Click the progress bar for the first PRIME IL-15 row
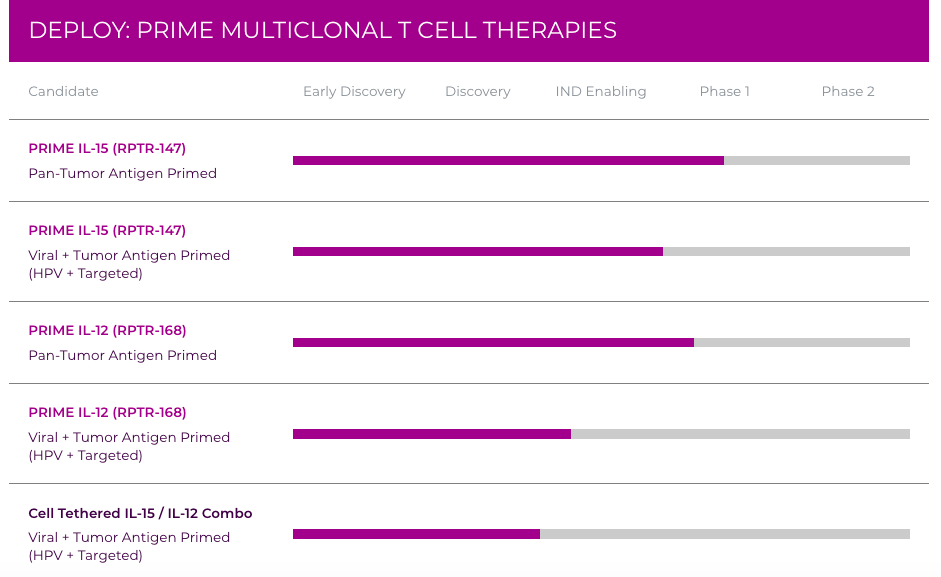 click(x=508, y=160)
